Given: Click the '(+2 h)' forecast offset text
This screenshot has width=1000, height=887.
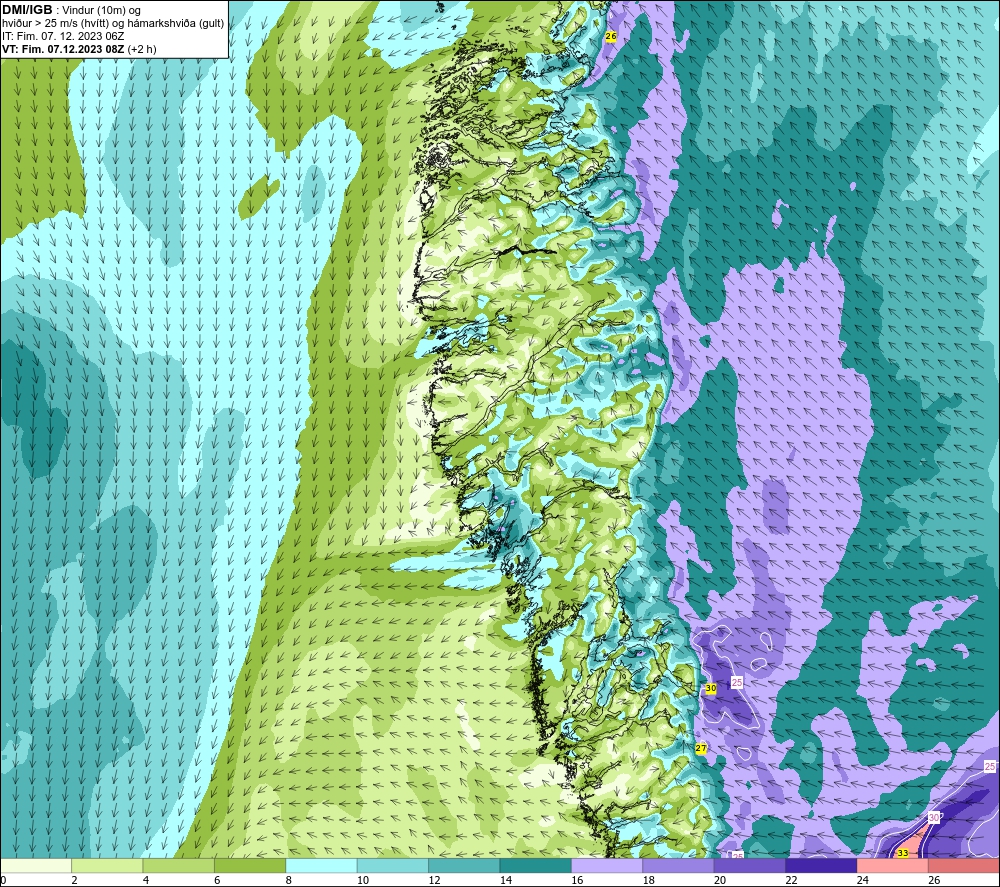Looking at the screenshot, I should pyautogui.click(x=142, y=49).
